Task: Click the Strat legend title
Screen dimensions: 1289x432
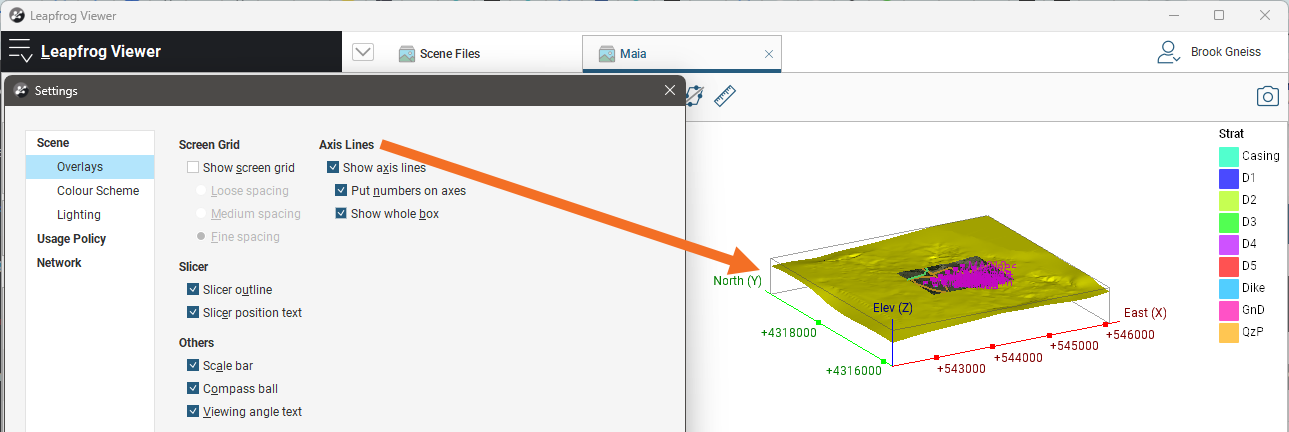Action: pos(1231,134)
